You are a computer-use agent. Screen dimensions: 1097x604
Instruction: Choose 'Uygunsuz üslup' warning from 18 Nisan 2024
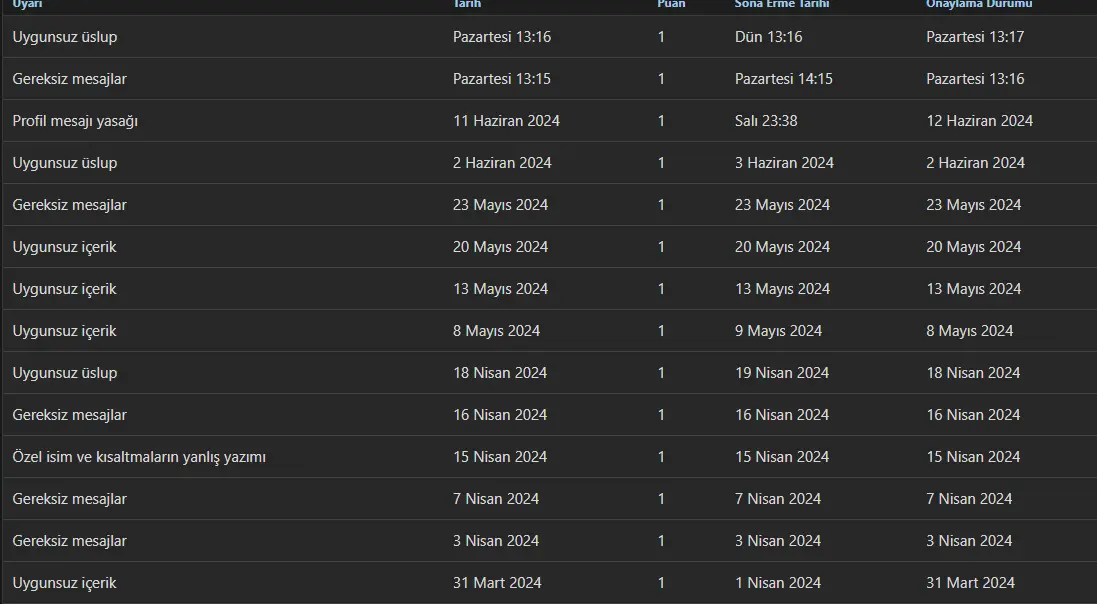(64, 373)
